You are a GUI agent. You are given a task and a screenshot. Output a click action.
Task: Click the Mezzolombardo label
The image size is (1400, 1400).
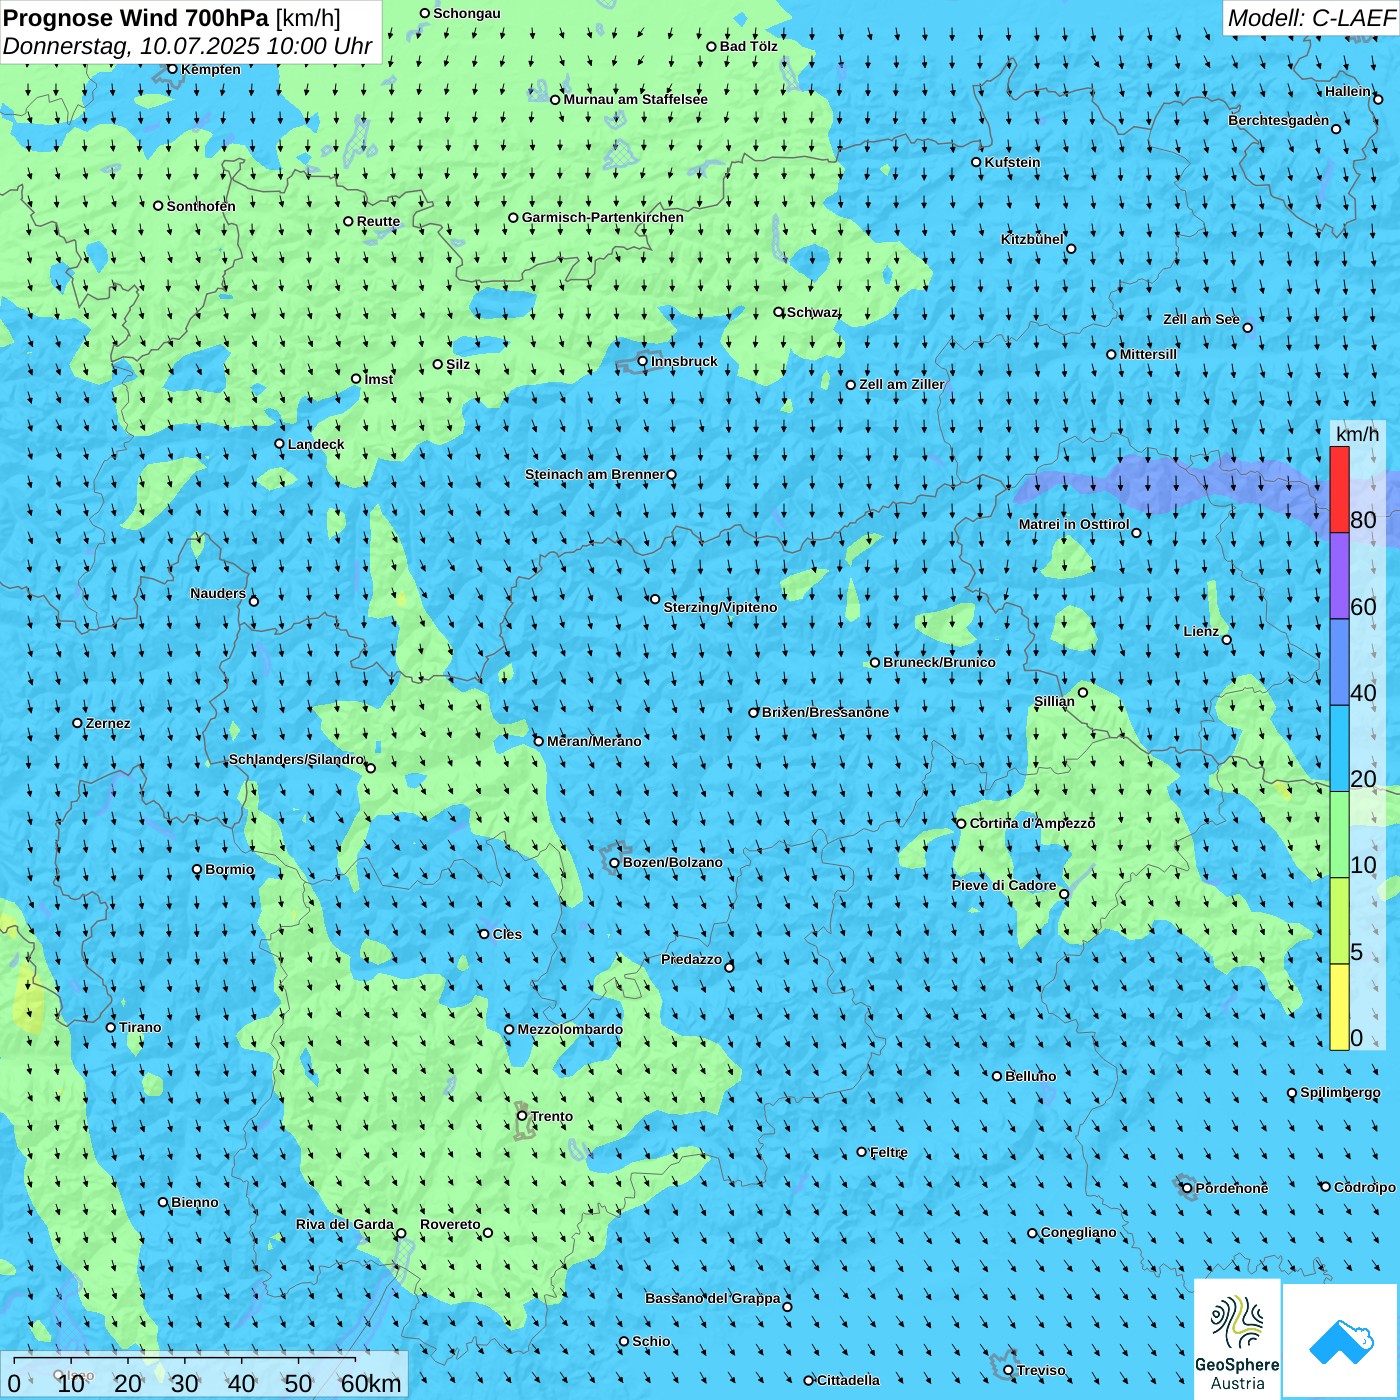tap(570, 1029)
